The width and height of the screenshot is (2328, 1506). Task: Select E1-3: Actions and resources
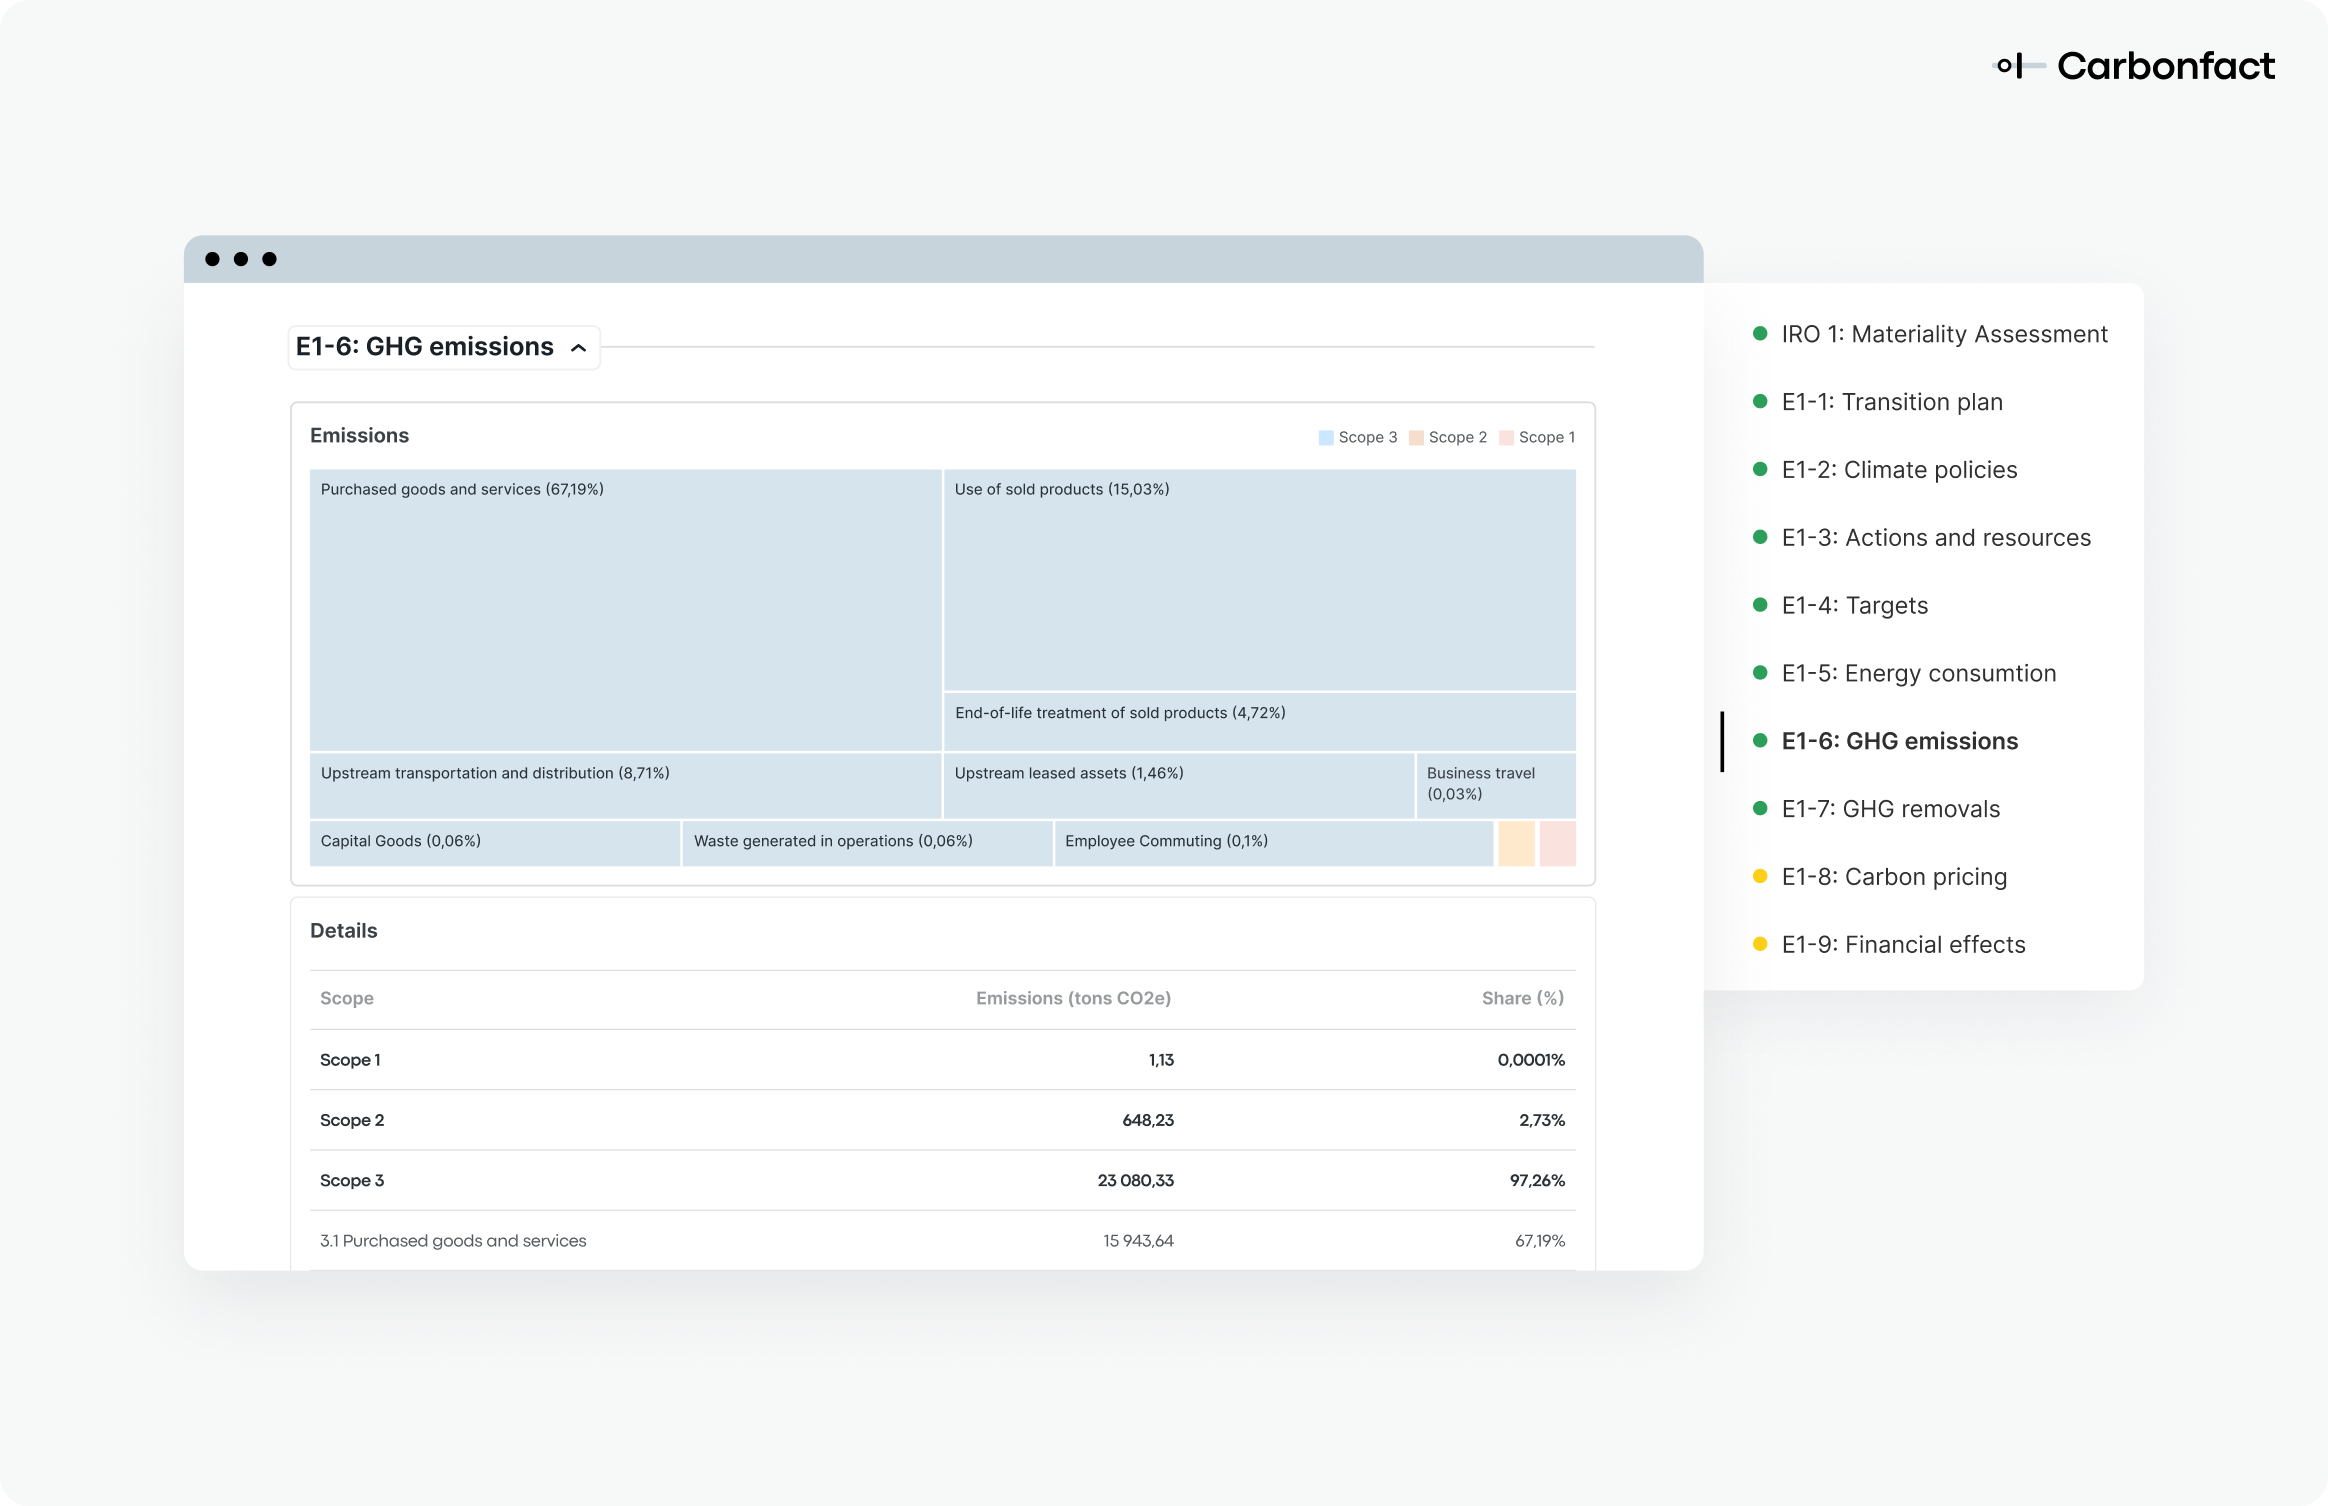tap(1936, 538)
